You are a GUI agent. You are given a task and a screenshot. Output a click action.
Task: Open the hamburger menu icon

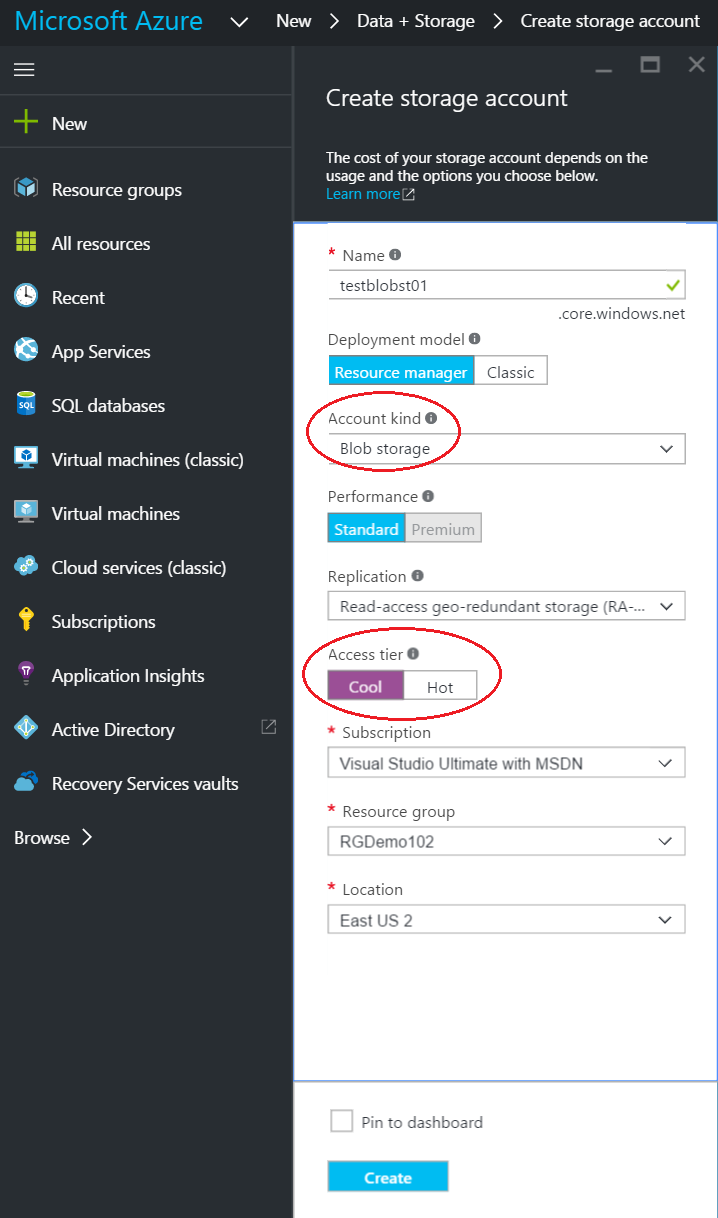point(24,70)
